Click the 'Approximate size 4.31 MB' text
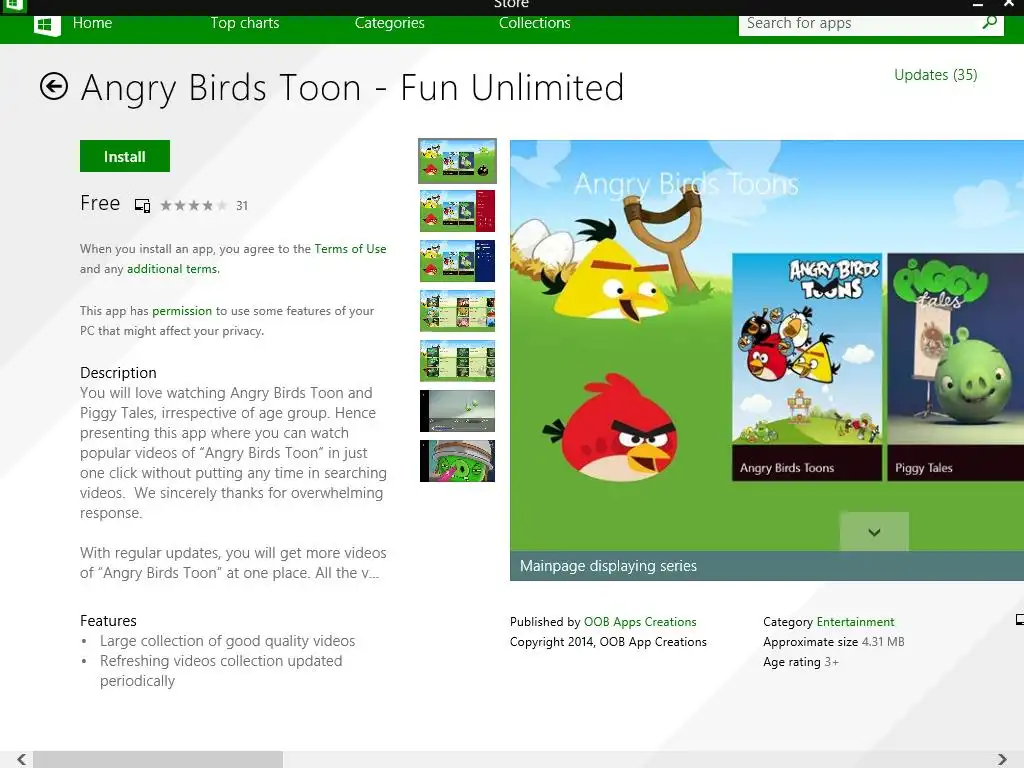Screen dimensions: 1024x768 (834, 642)
